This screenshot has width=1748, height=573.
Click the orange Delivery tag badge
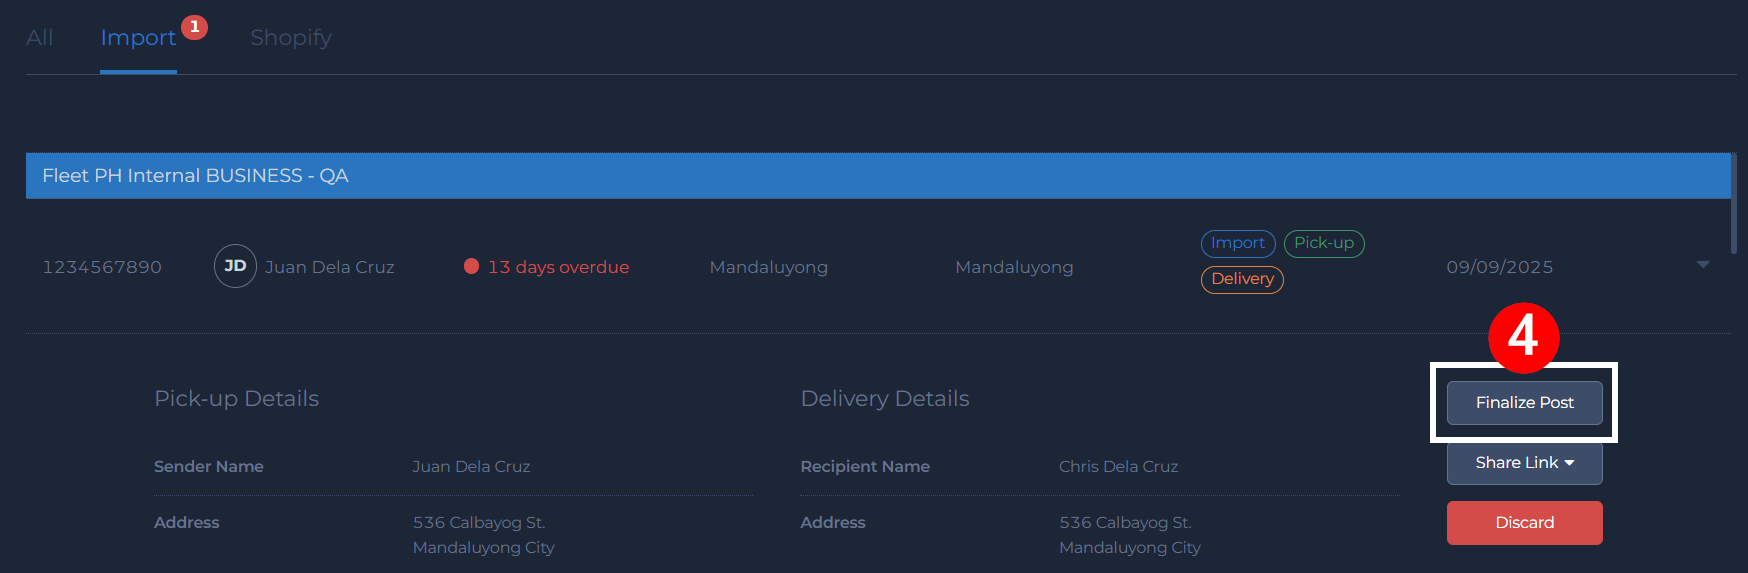click(x=1242, y=279)
